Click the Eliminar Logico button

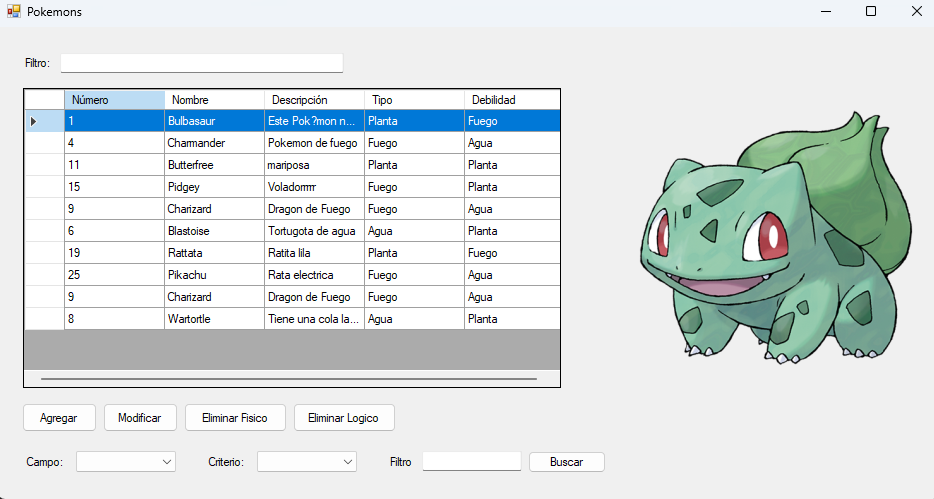[343, 417]
